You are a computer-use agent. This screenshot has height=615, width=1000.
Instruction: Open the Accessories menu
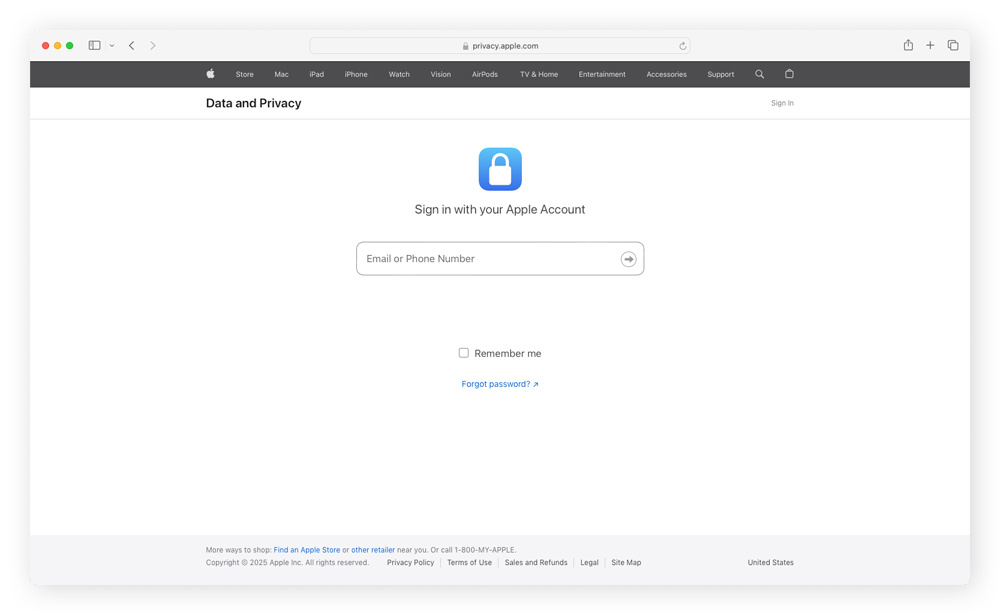pos(666,75)
